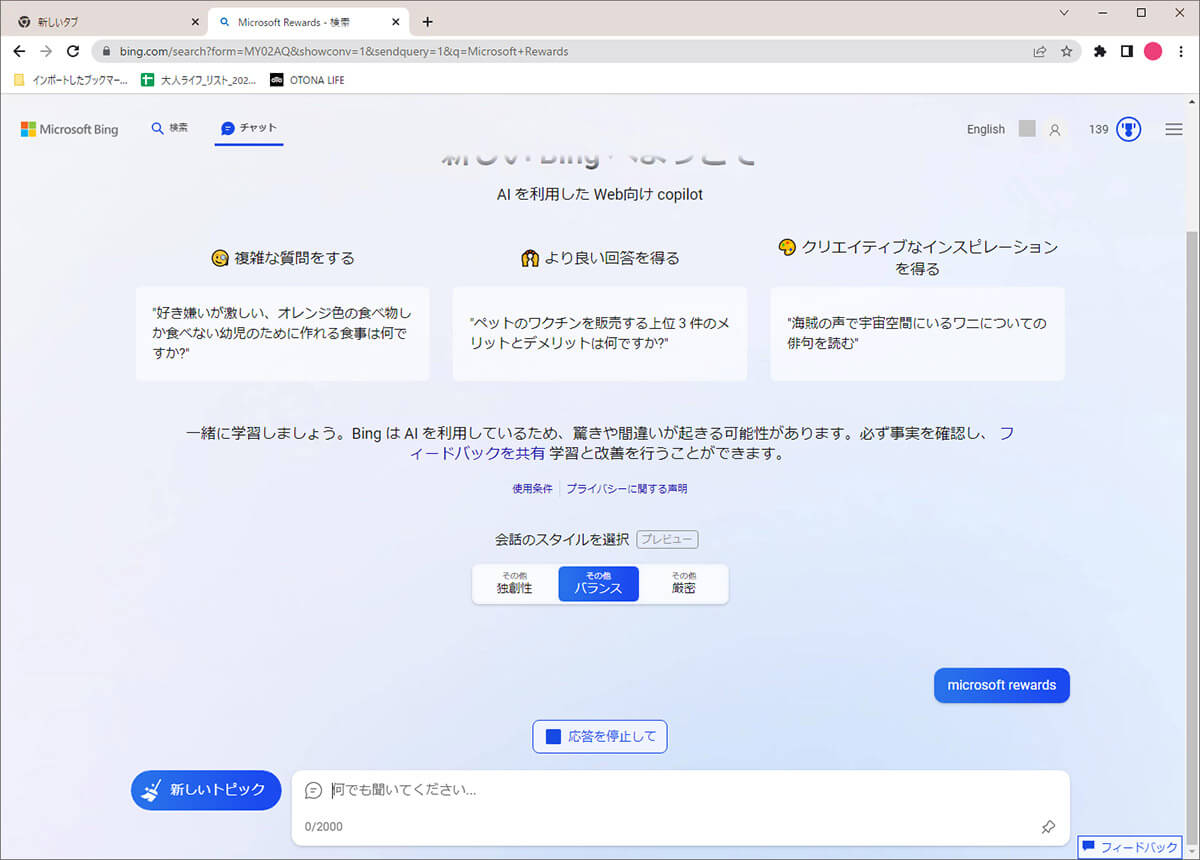The height and width of the screenshot is (860, 1200).
Task: Open the Bing hamburger menu
Action: pyautogui.click(x=1174, y=129)
